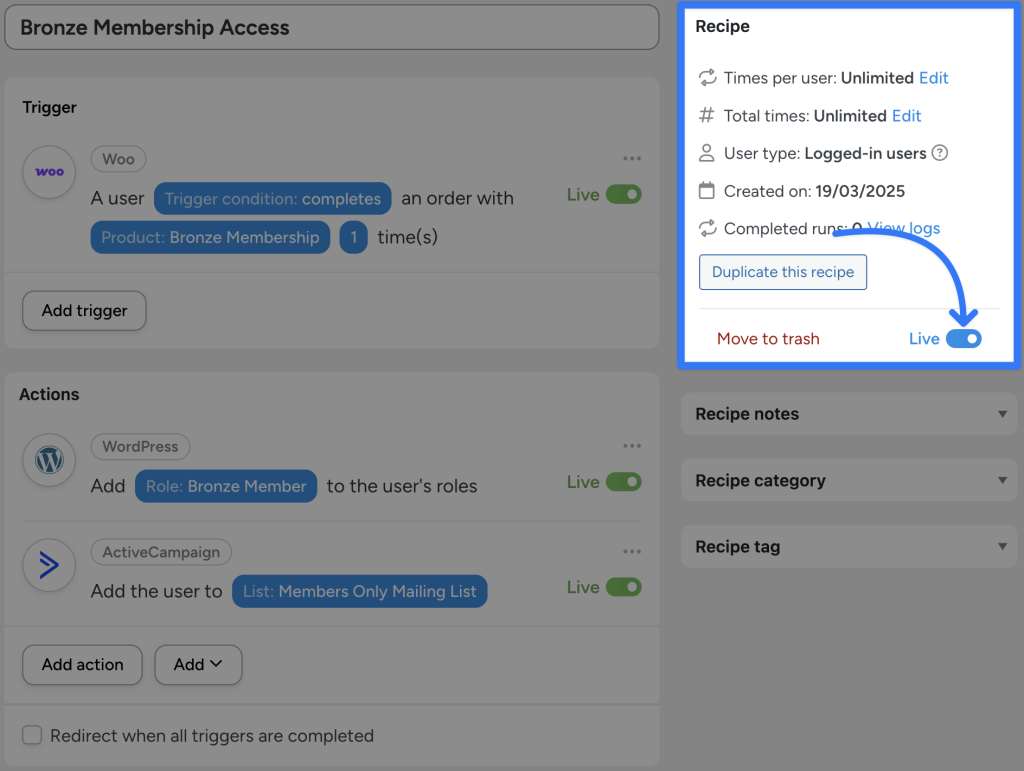Open the trigger options via its ellipsis icon
1024x771 pixels.
[631, 158]
